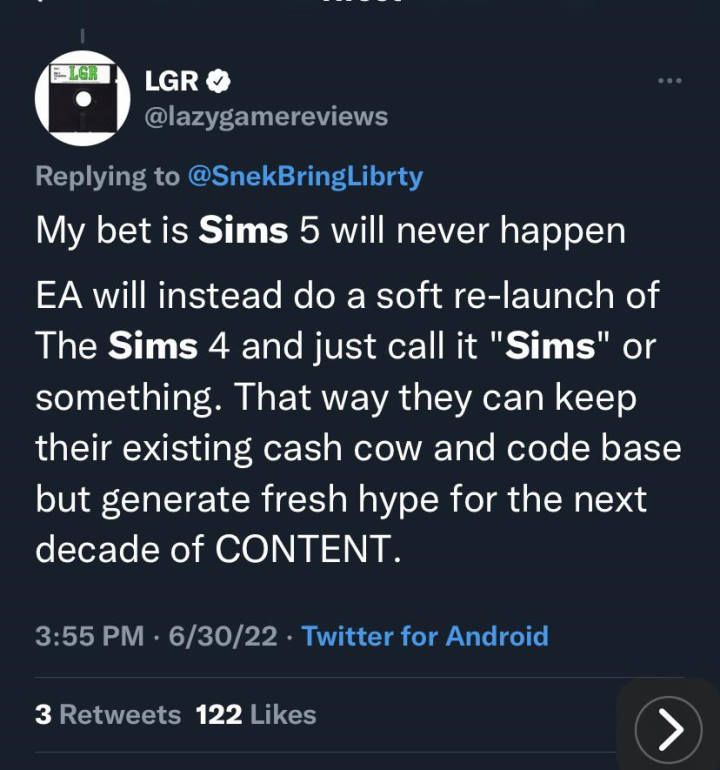The width and height of the screenshot is (720, 770).
Task: View the 3 Retweets list
Action: pyautogui.click(x=108, y=715)
